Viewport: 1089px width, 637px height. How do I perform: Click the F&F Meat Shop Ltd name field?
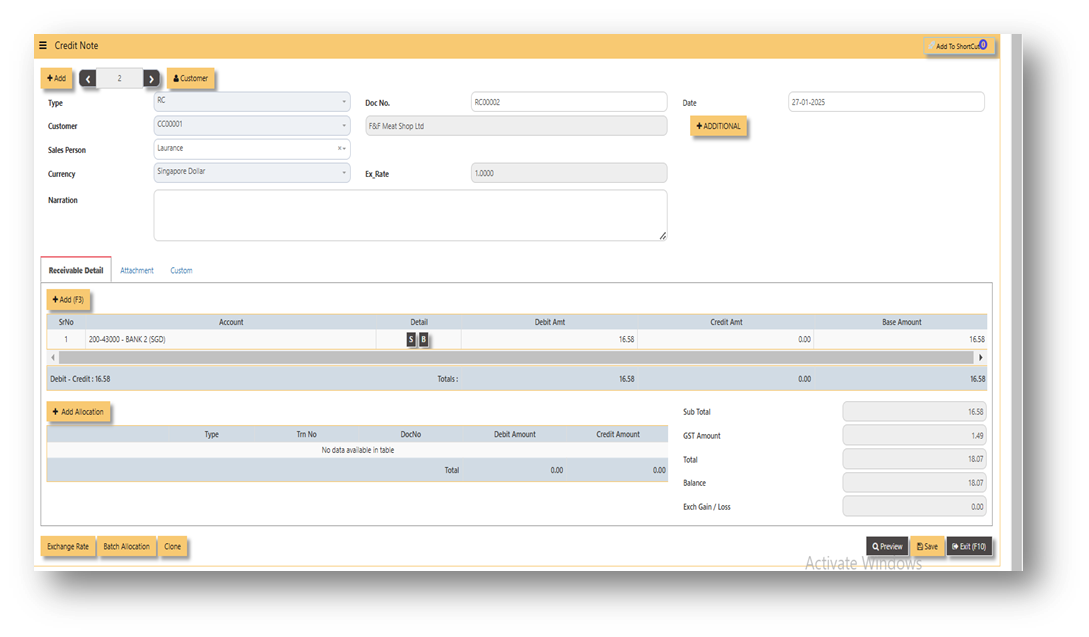pos(516,126)
